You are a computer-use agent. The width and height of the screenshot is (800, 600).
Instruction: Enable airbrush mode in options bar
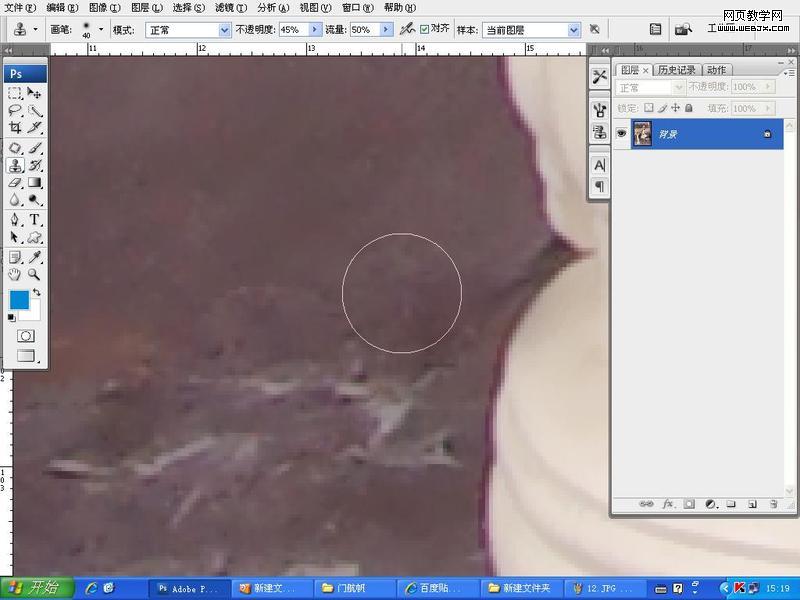(x=406, y=29)
